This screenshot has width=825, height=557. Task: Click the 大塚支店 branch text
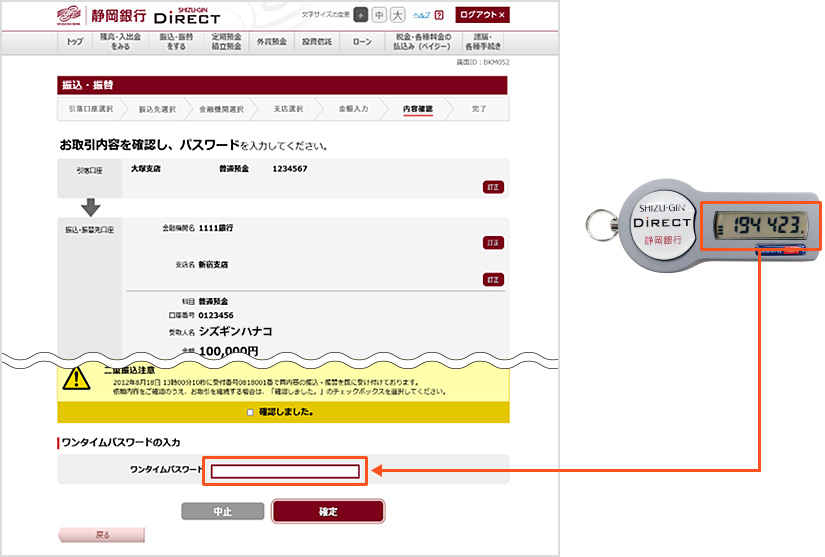pos(146,169)
